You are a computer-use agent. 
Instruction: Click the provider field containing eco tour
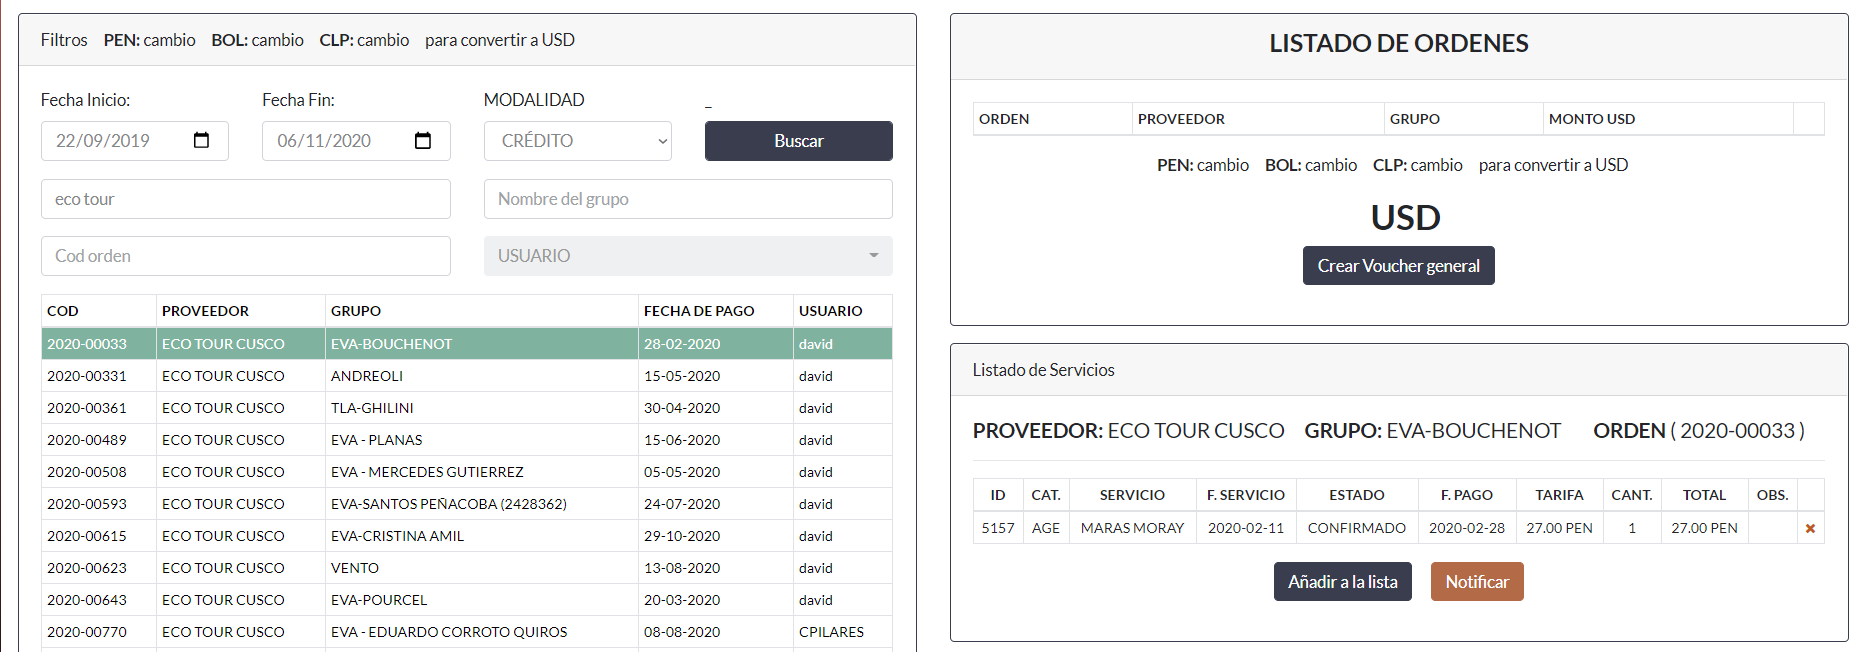pyautogui.click(x=245, y=199)
